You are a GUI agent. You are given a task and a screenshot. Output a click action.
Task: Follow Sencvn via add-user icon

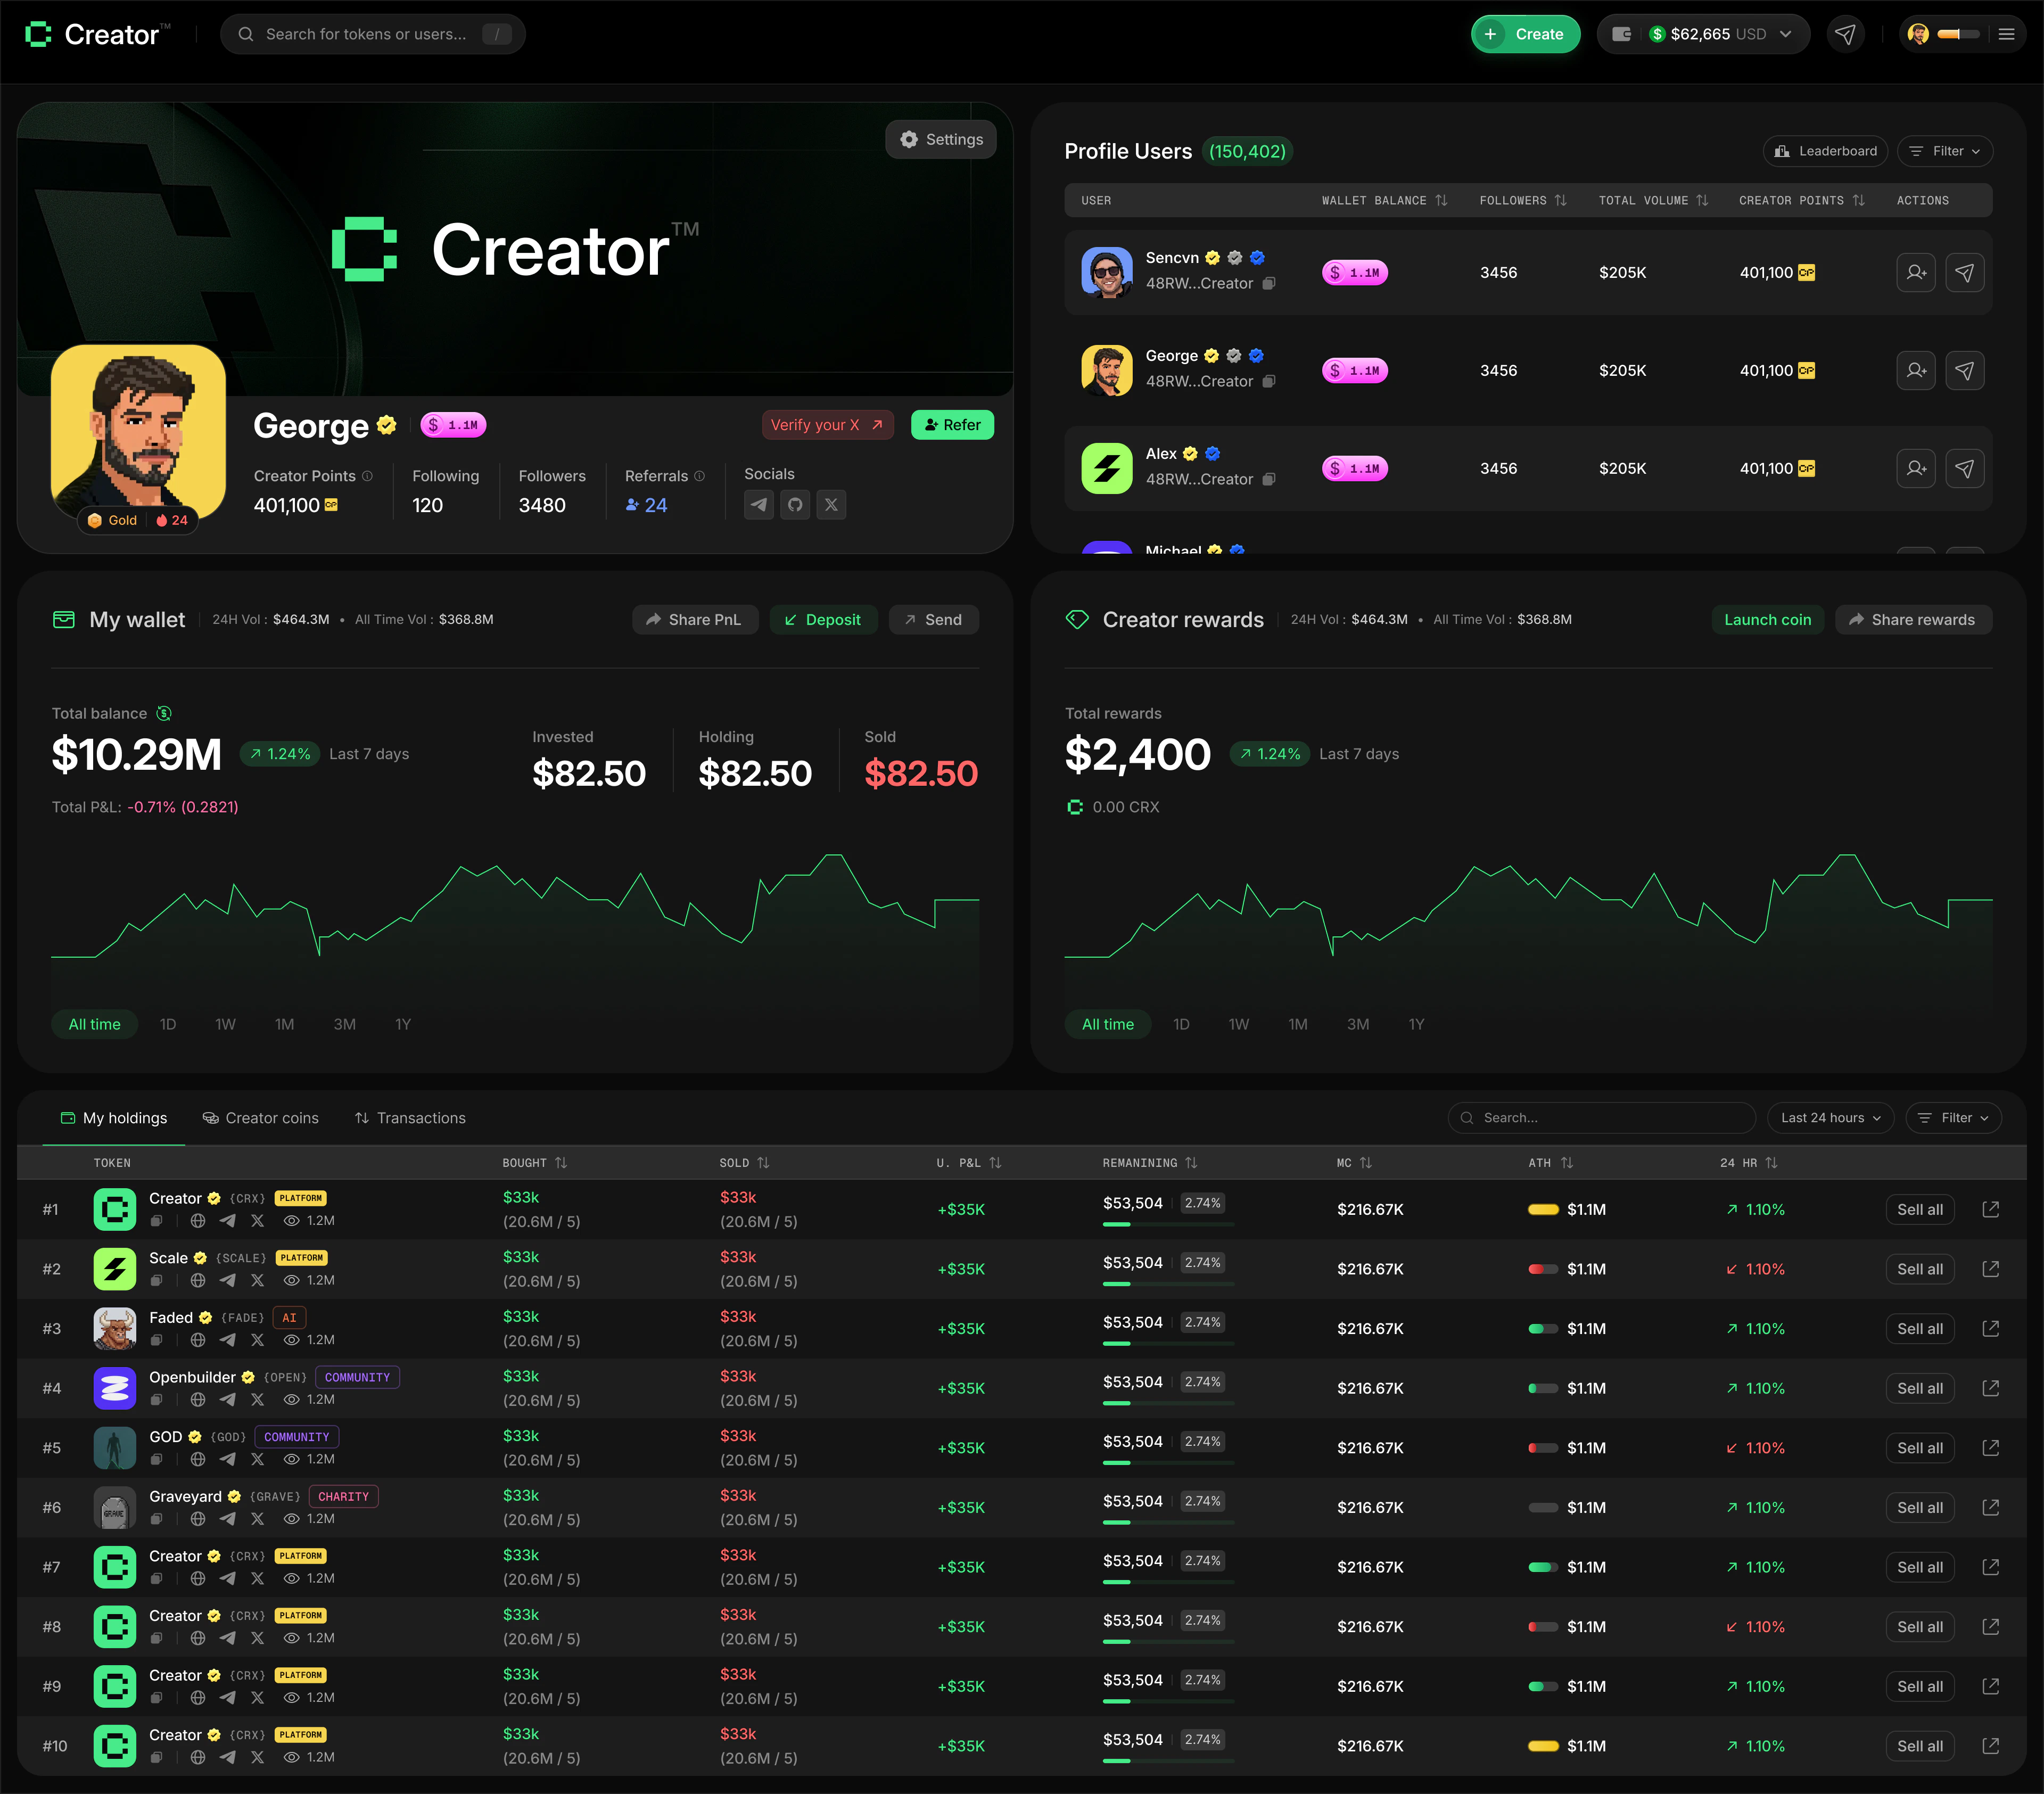[1916, 272]
